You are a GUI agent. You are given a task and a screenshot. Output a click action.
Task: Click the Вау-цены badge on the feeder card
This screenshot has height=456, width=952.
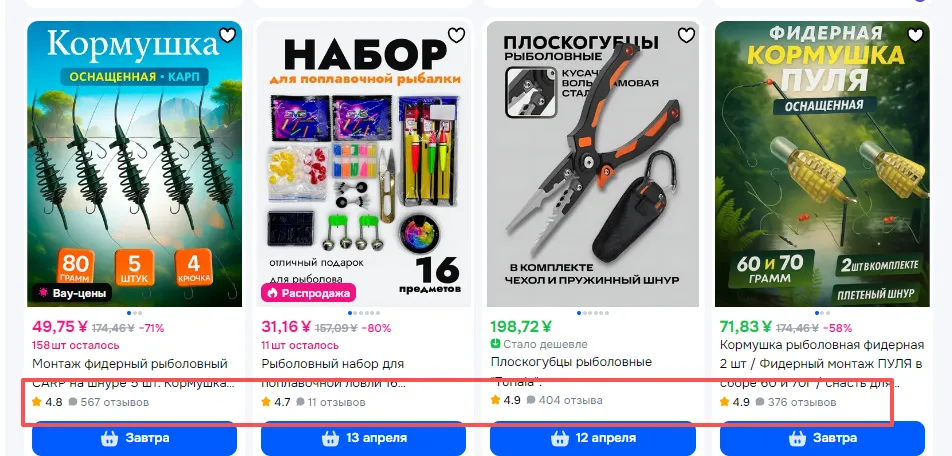pyautogui.click(x=72, y=293)
